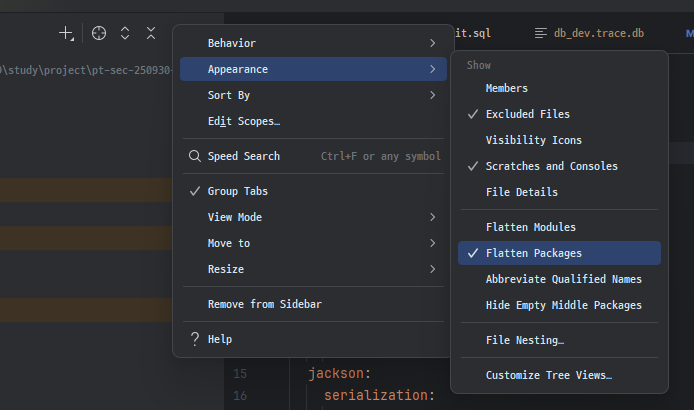Click the Sort By chevron arrow

pyautogui.click(x=432, y=95)
